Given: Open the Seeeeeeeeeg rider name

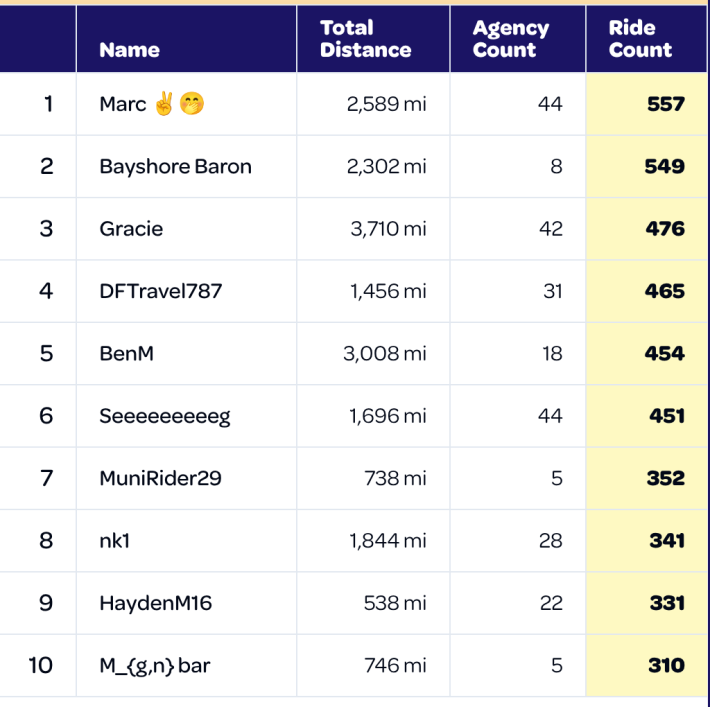Looking at the screenshot, I should point(164,416).
